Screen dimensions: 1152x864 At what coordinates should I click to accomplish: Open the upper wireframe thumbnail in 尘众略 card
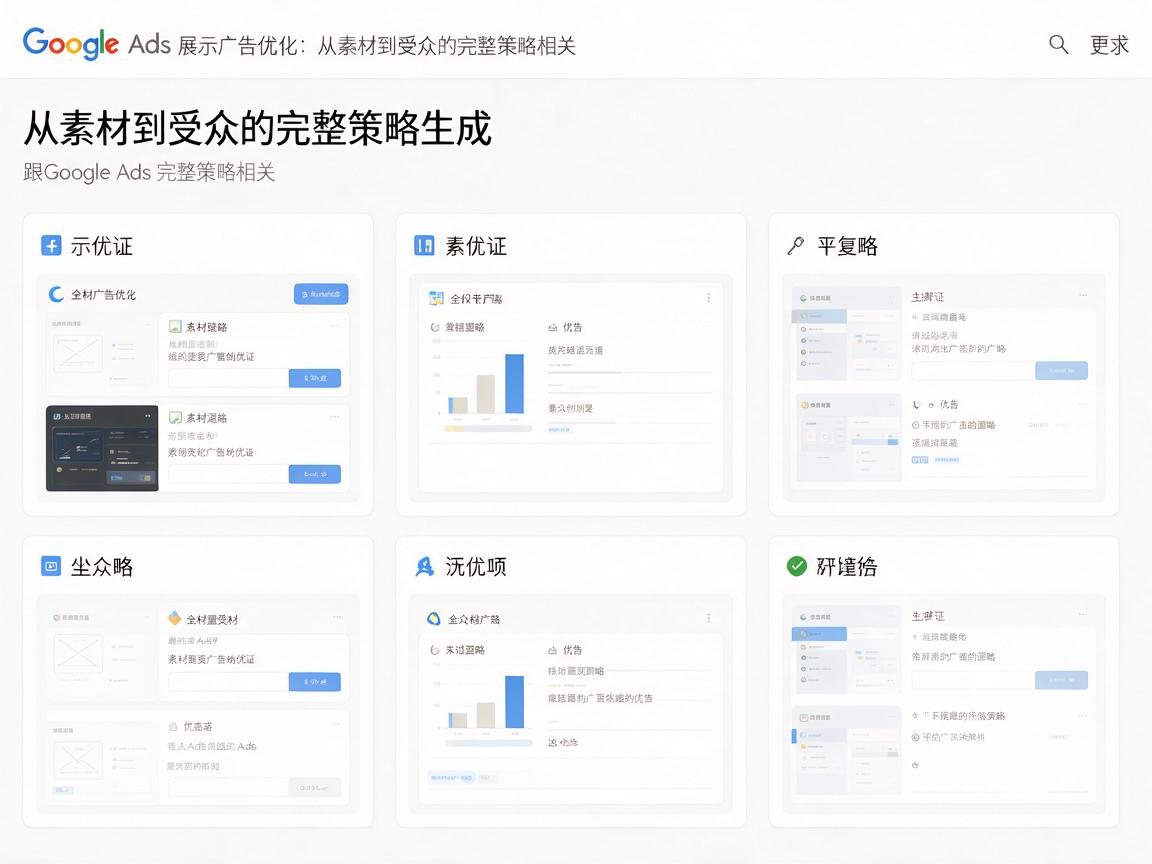point(101,652)
